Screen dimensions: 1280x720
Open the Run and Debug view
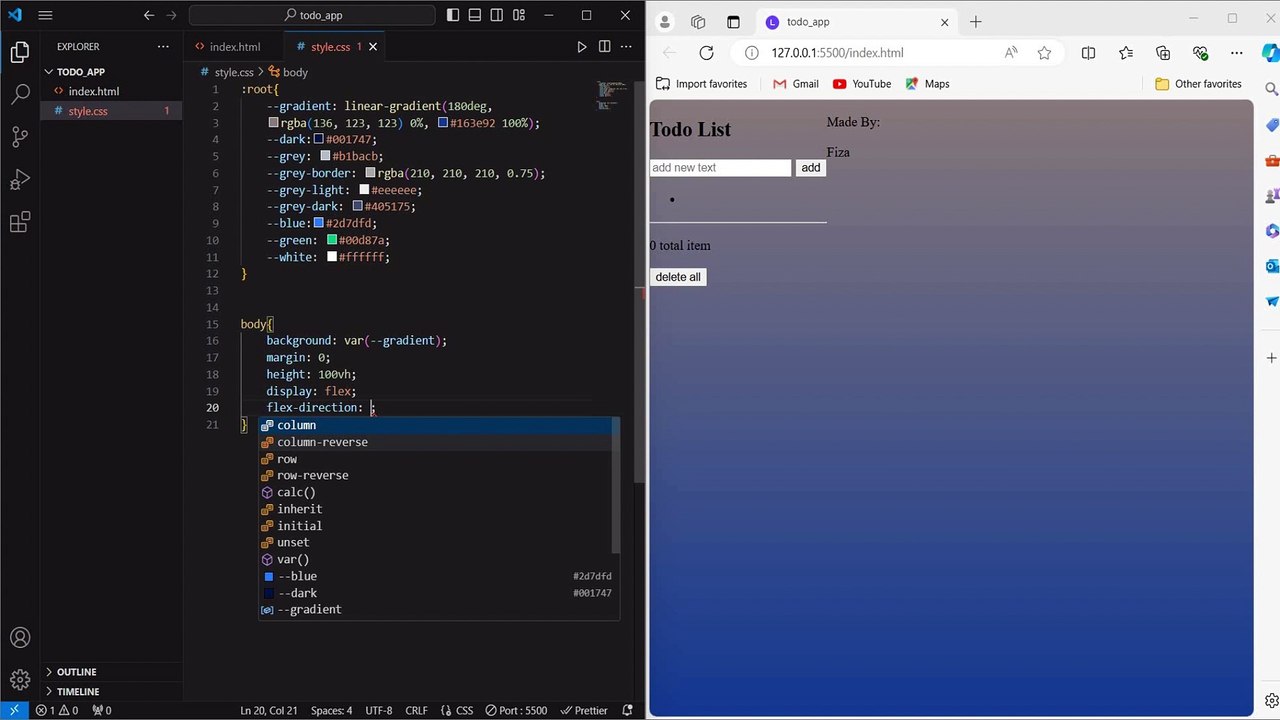point(20,180)
